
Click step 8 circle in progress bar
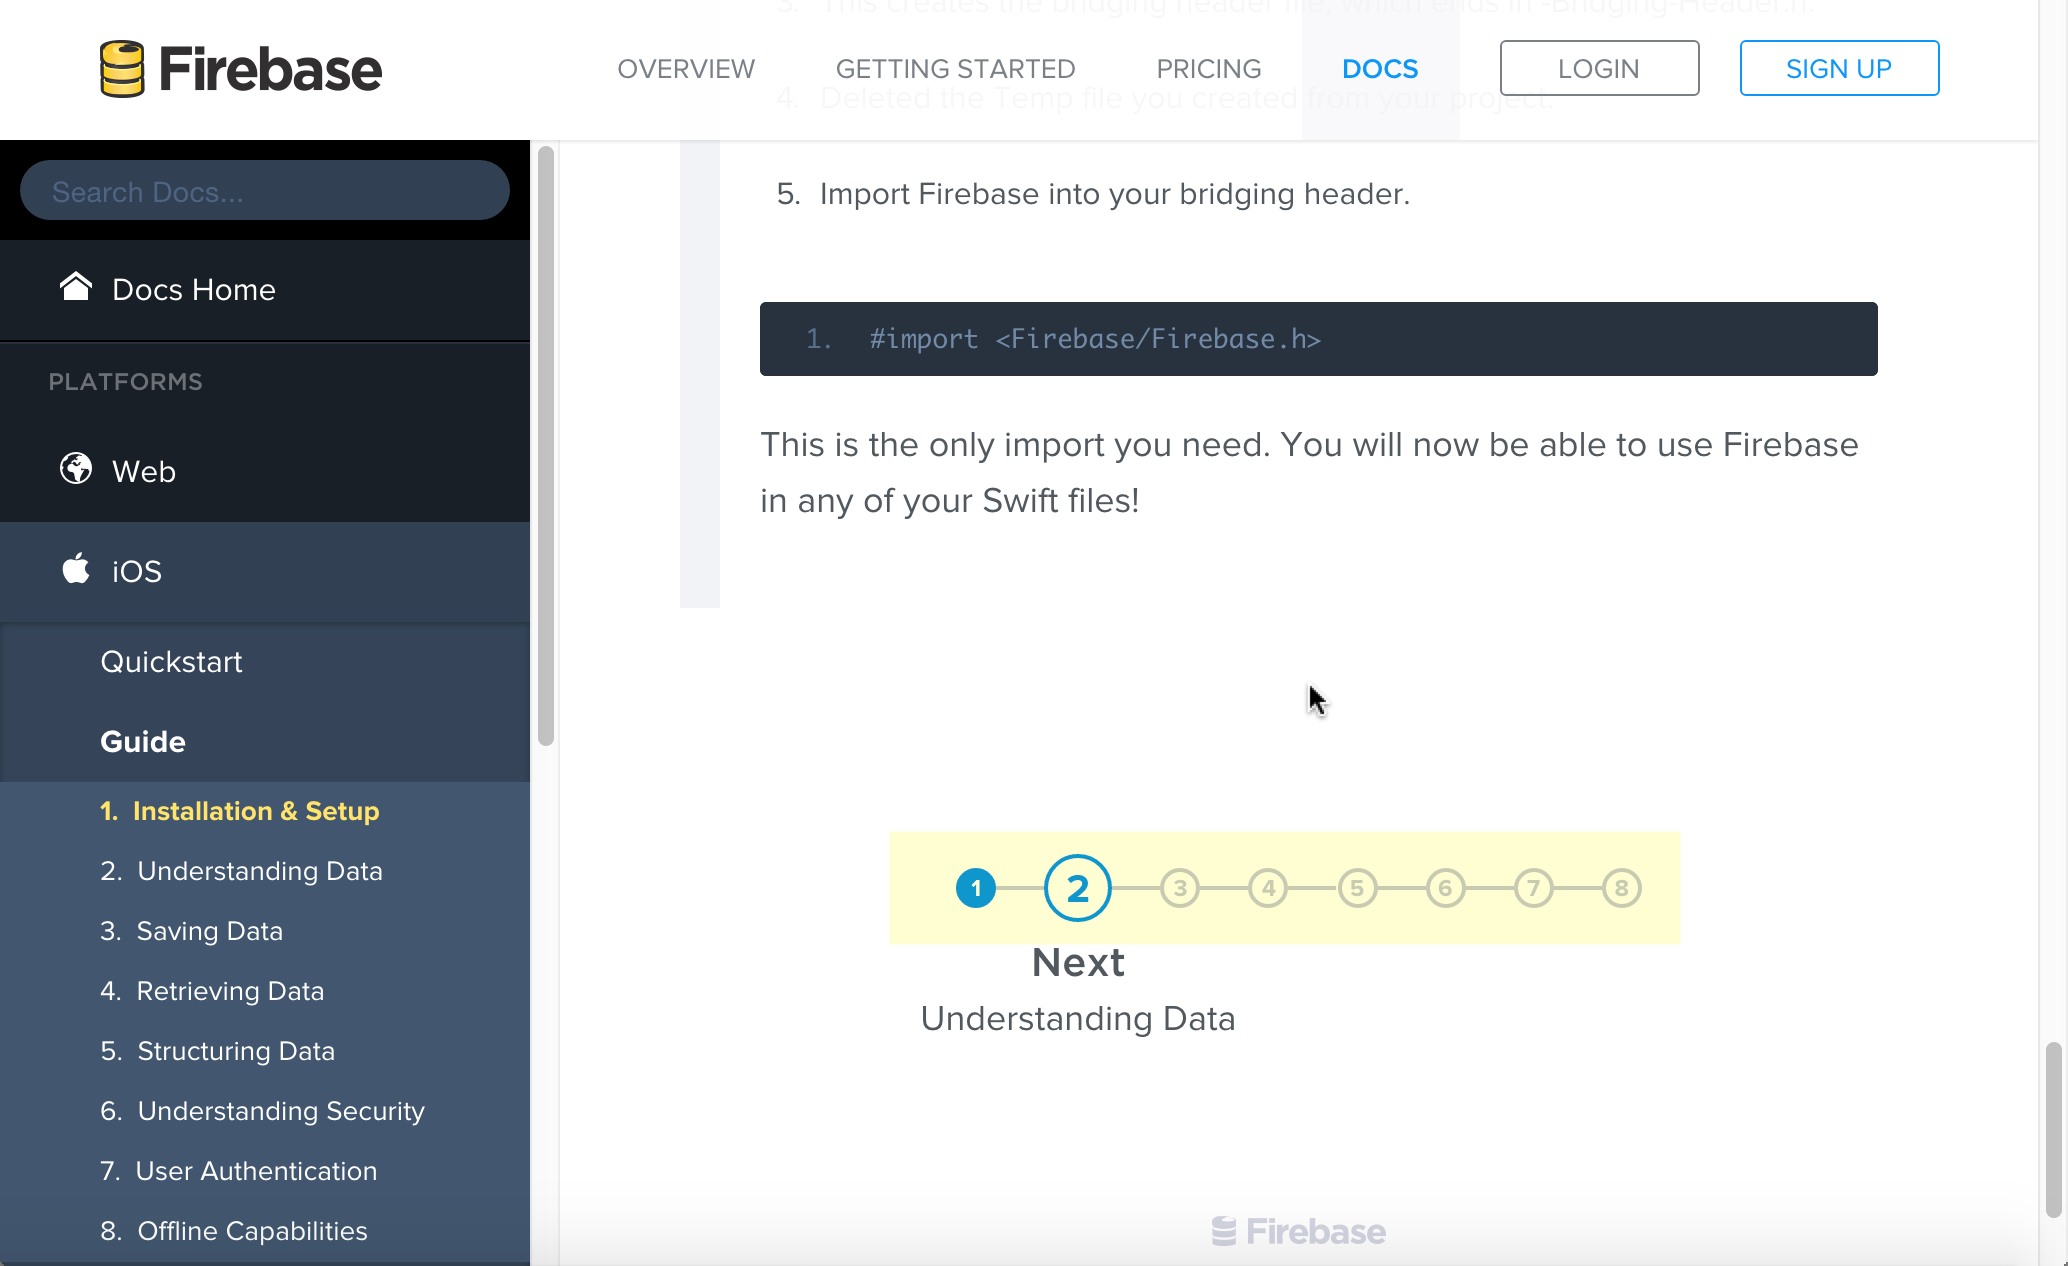(x=1621, y=888)
